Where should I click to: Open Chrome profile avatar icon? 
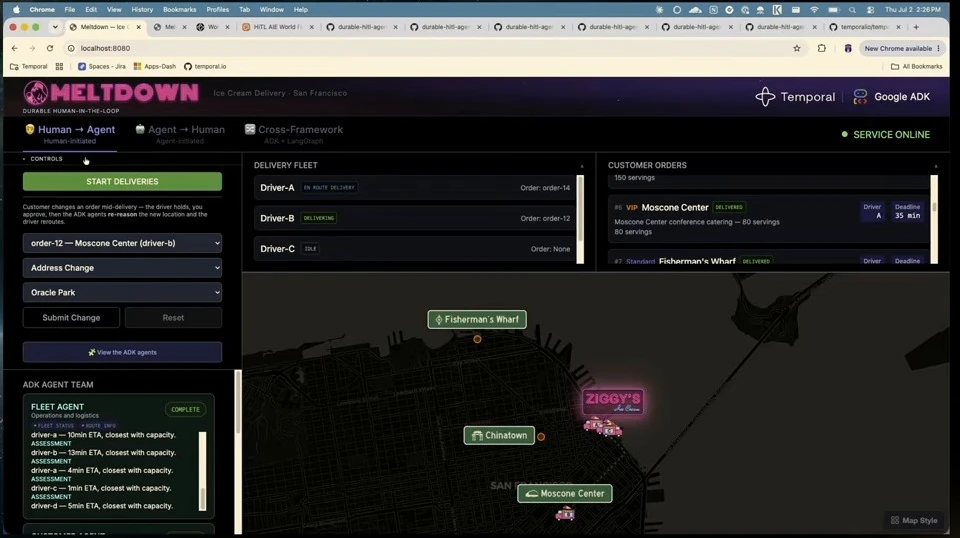click(848, 48)
